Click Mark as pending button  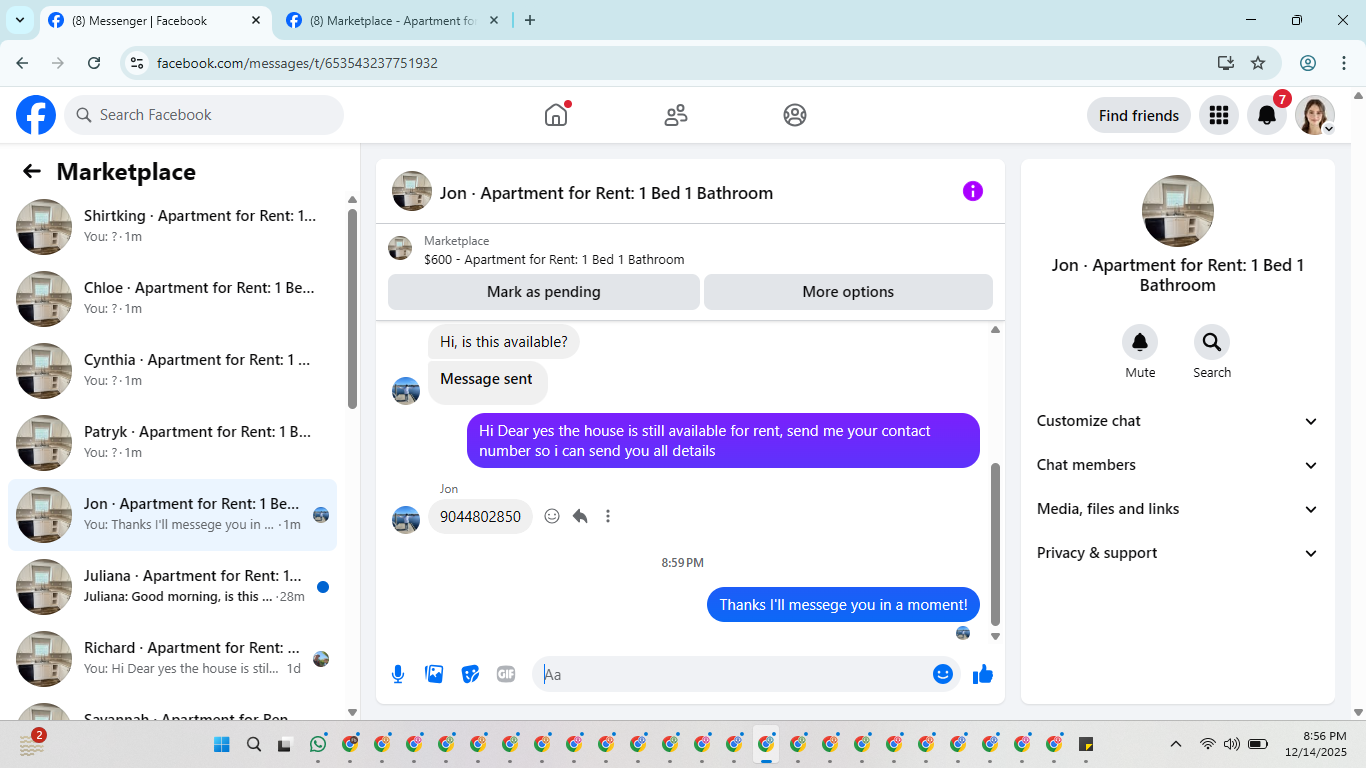coord(544,292)
